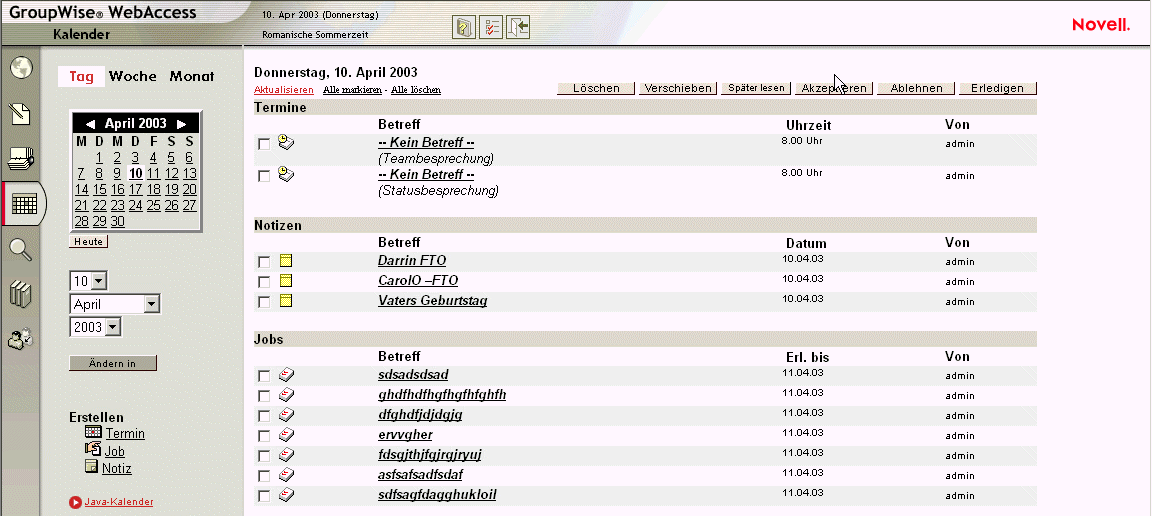Viewport: 1152px width, 516px height.
Task: Open the Vaters Geburtstag note link
Action: pos(433,301)
